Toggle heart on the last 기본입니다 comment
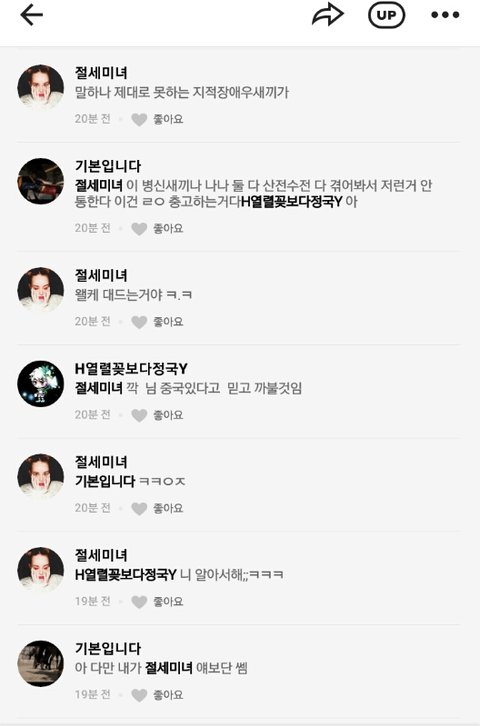This screenshot has width=480, height=727. tap(139, 695)
